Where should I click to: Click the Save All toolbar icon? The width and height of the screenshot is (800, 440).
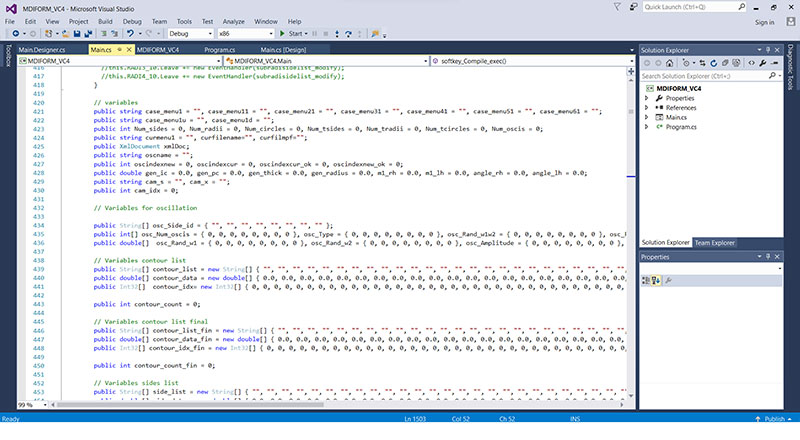coord(88,34)
